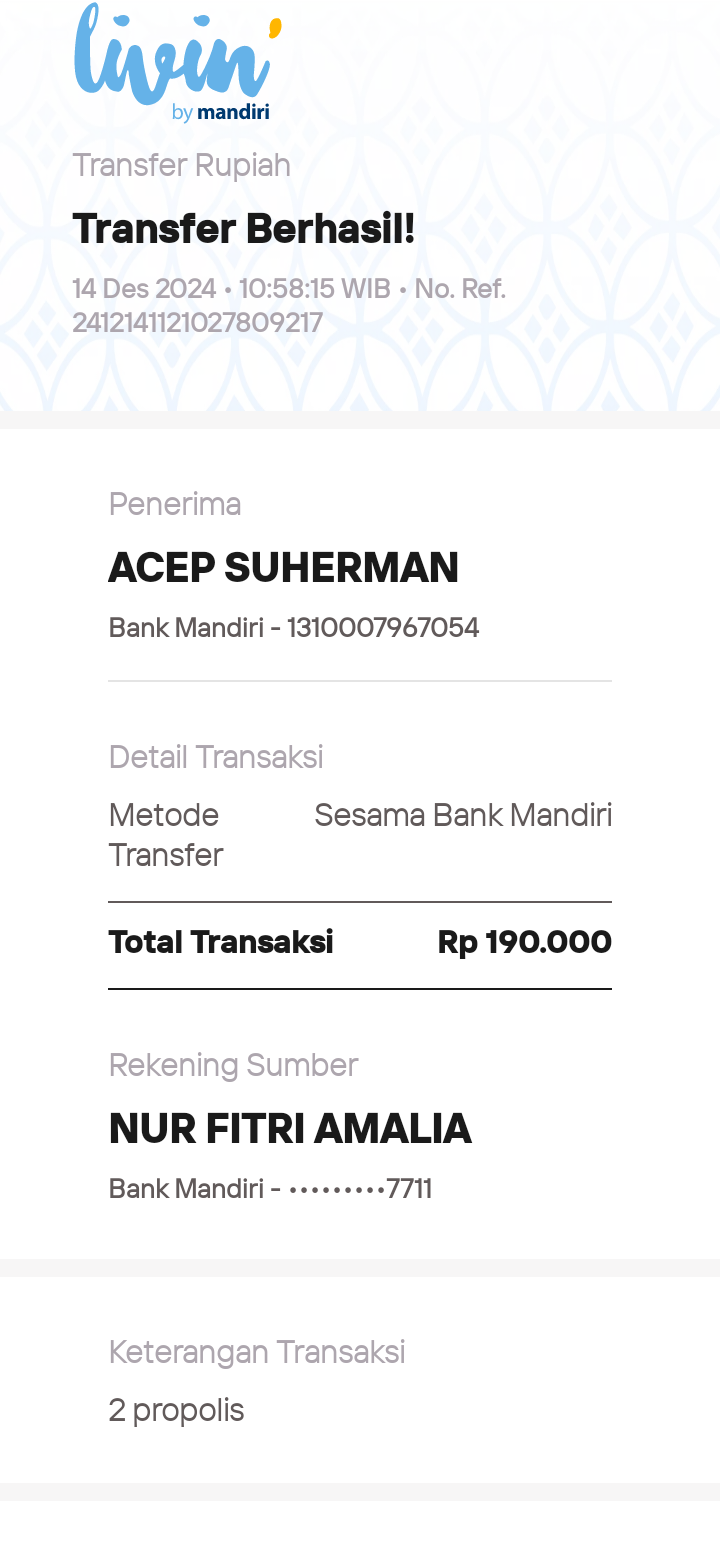Select the Metode Transfer label

(x=166, y=835)
